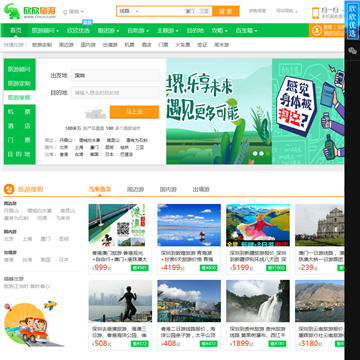360x360 pixels.
Task: Select 门票 tab in left search panel
Action: point(20,140)
